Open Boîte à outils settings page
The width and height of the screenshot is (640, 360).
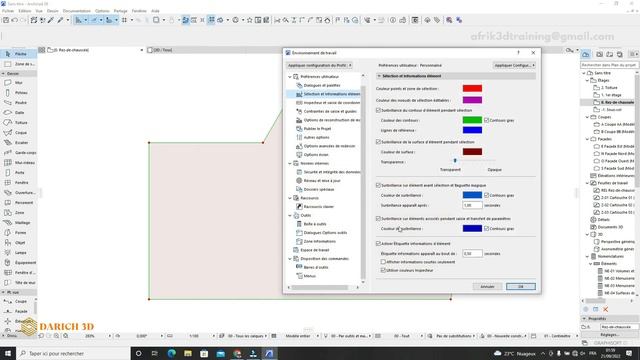pos(311,224)
